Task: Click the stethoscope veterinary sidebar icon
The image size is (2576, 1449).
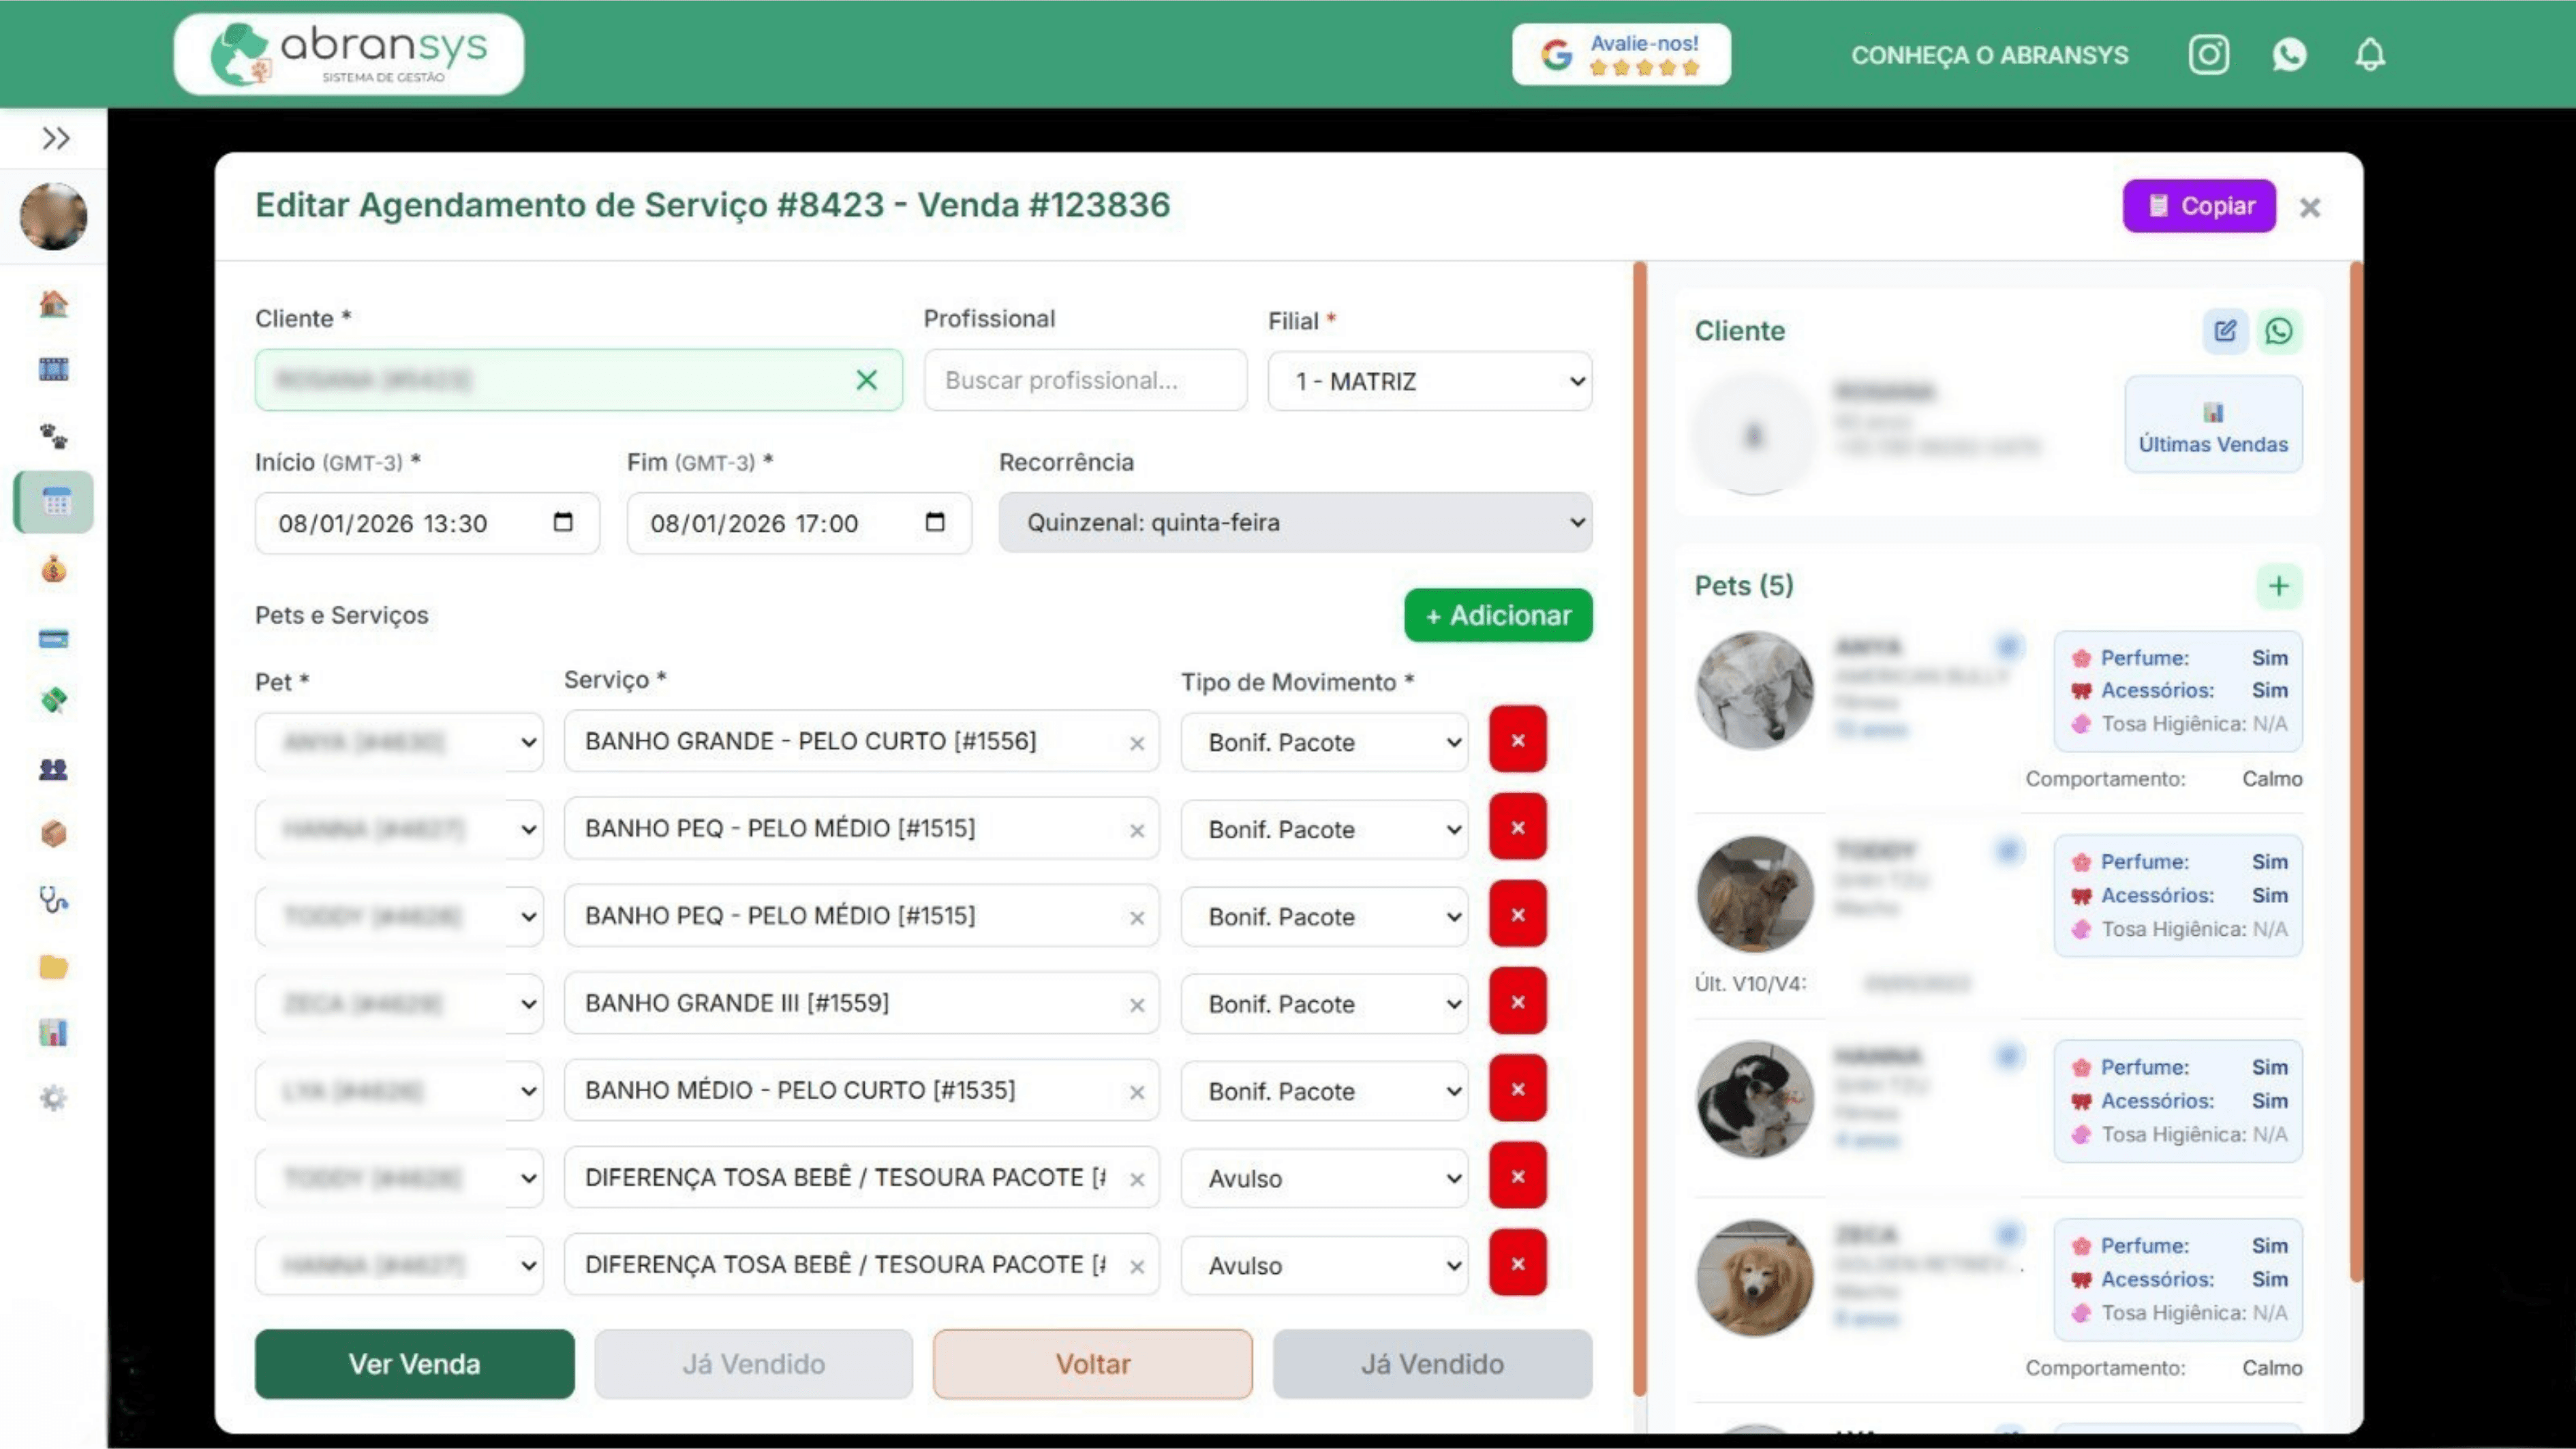Action: pyautogui.click(x=54, y=900)
